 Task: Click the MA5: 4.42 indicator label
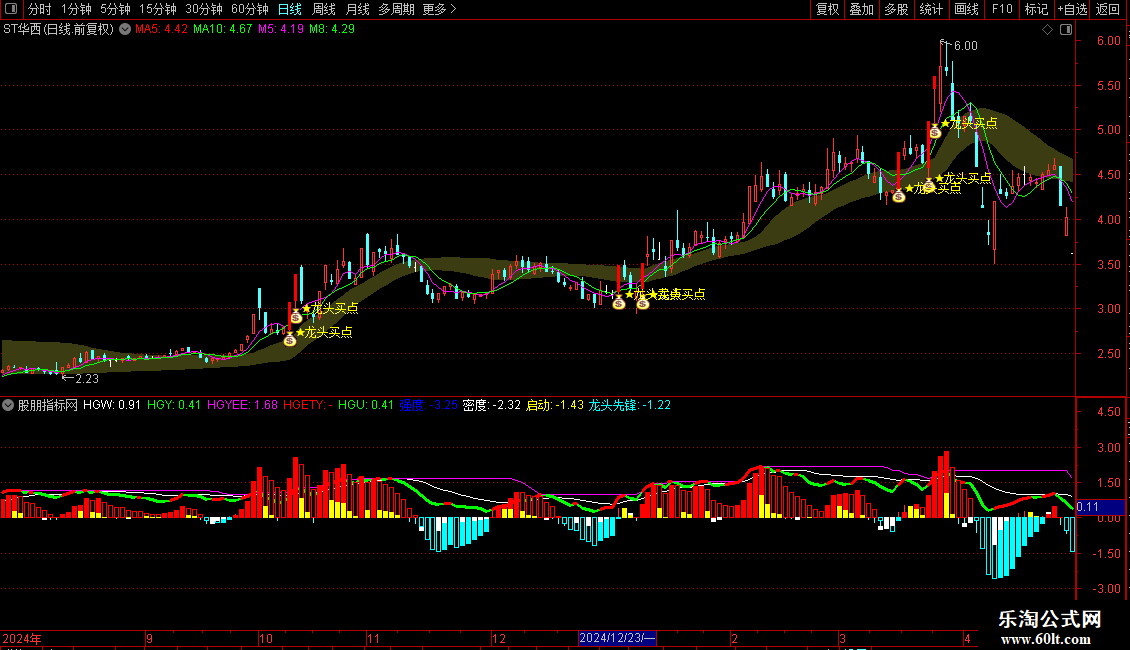tap(161, 30)
